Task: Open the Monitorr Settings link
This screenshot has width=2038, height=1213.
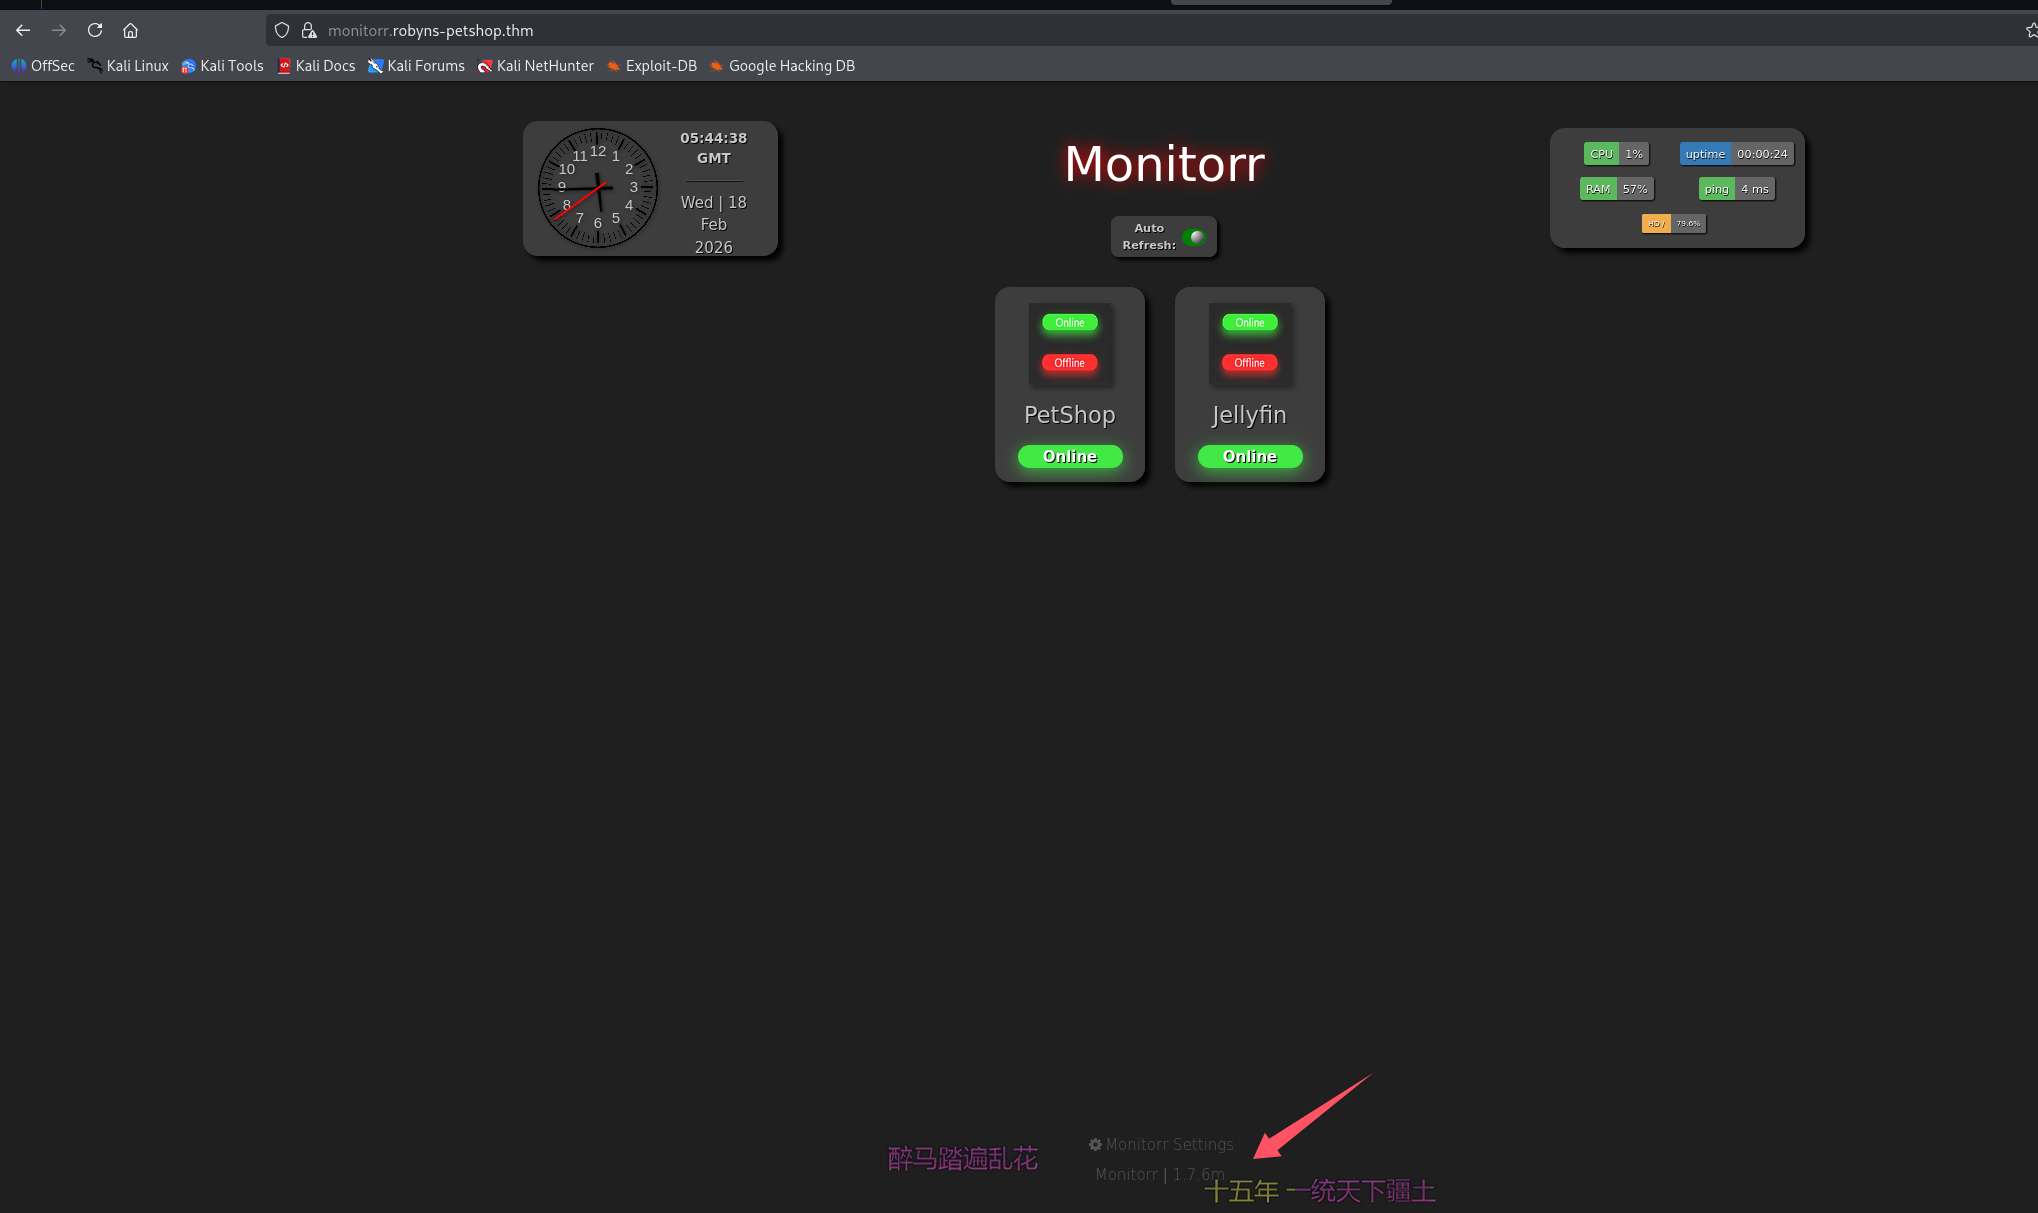Action: (x=1161, y=1144)
